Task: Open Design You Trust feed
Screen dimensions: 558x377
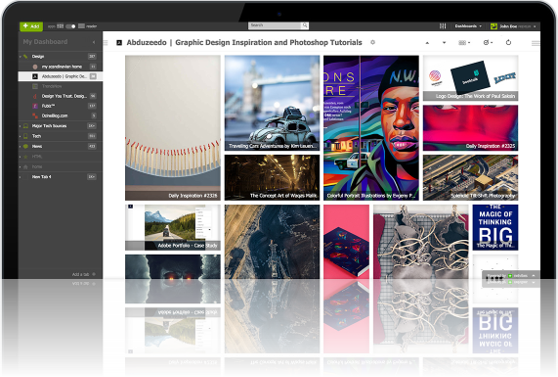Action: 64,96
